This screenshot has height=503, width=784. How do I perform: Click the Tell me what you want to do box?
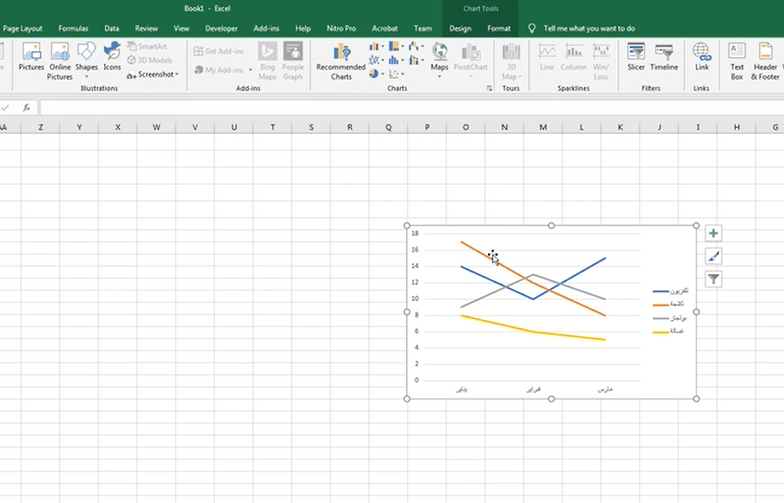[x=589, y=28]
